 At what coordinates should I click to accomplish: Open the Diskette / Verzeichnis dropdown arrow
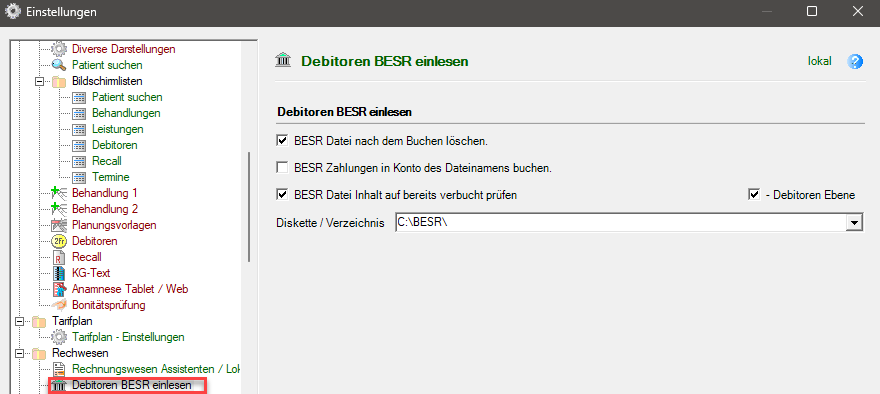(x=855, y=223)
